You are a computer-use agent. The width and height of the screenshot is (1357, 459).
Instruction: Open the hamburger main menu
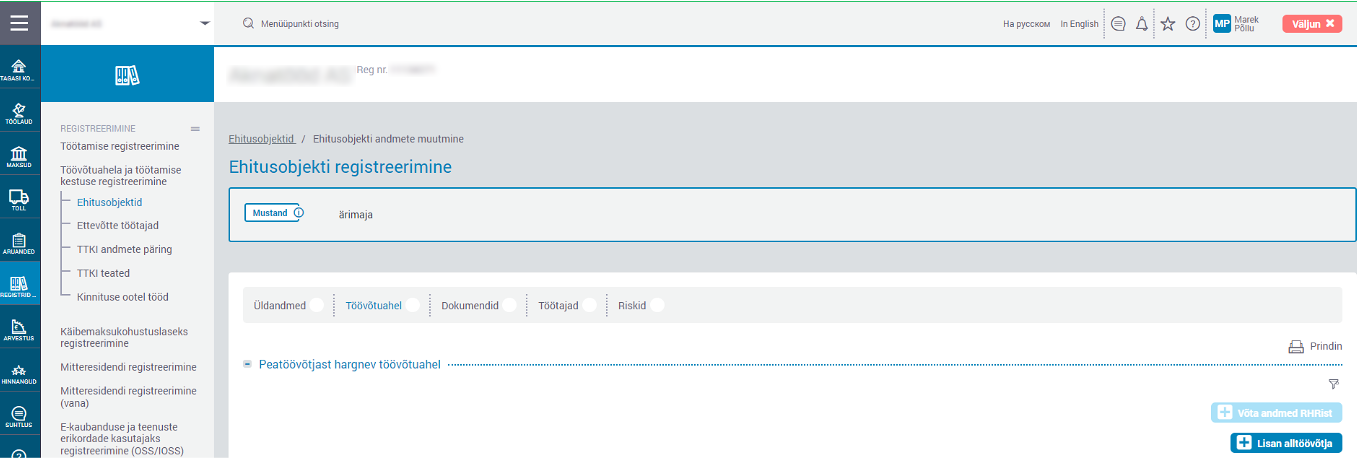(x=20, y=23)
